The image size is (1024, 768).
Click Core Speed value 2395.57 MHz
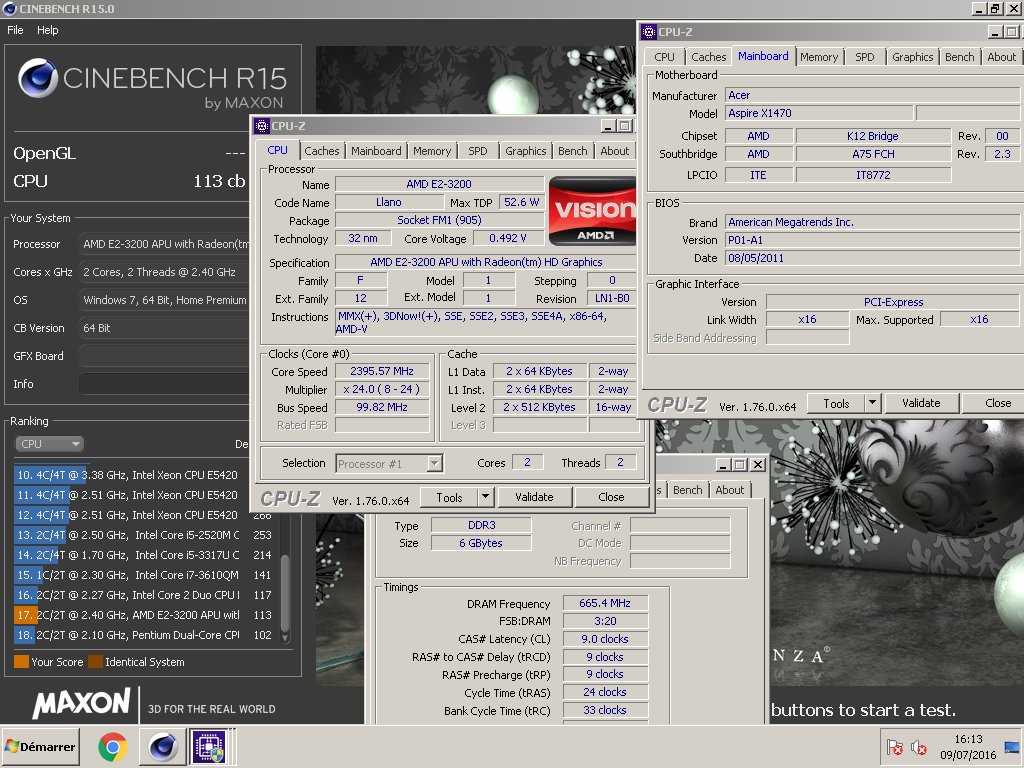point(382,372)
